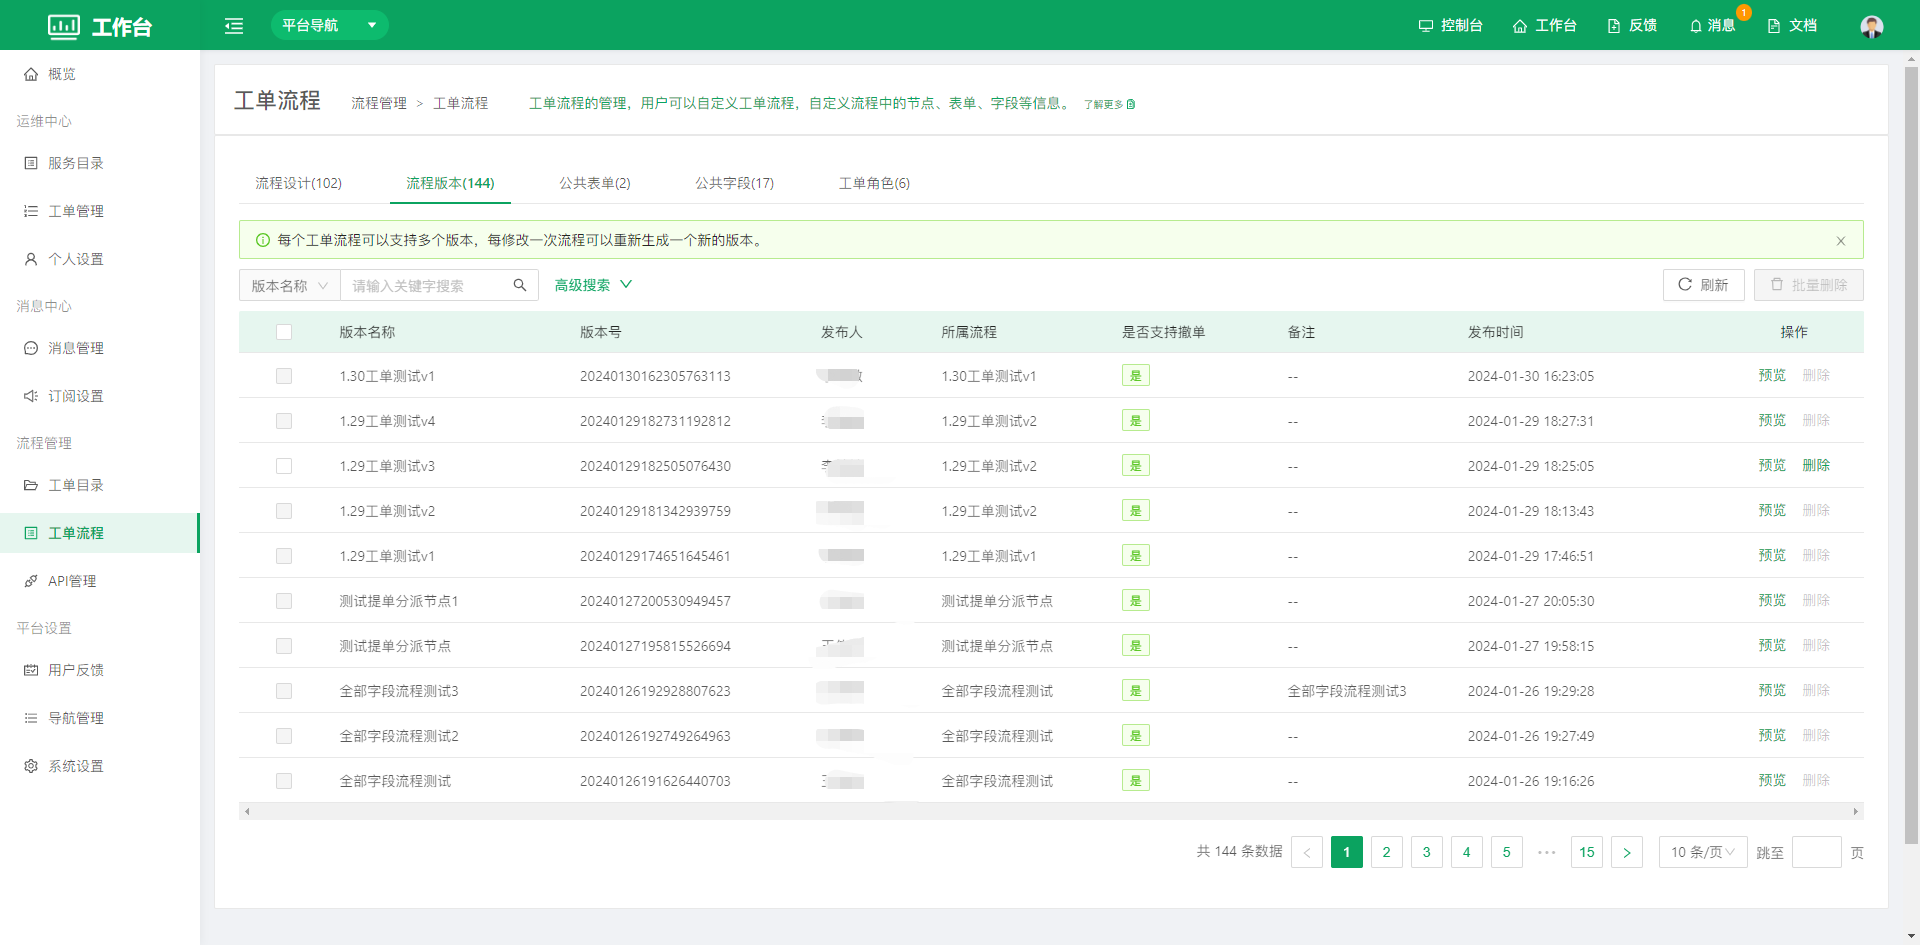Click the 刷新 refresh button
Viewport: 1920px width, 945px height.
pos(1703,285)
